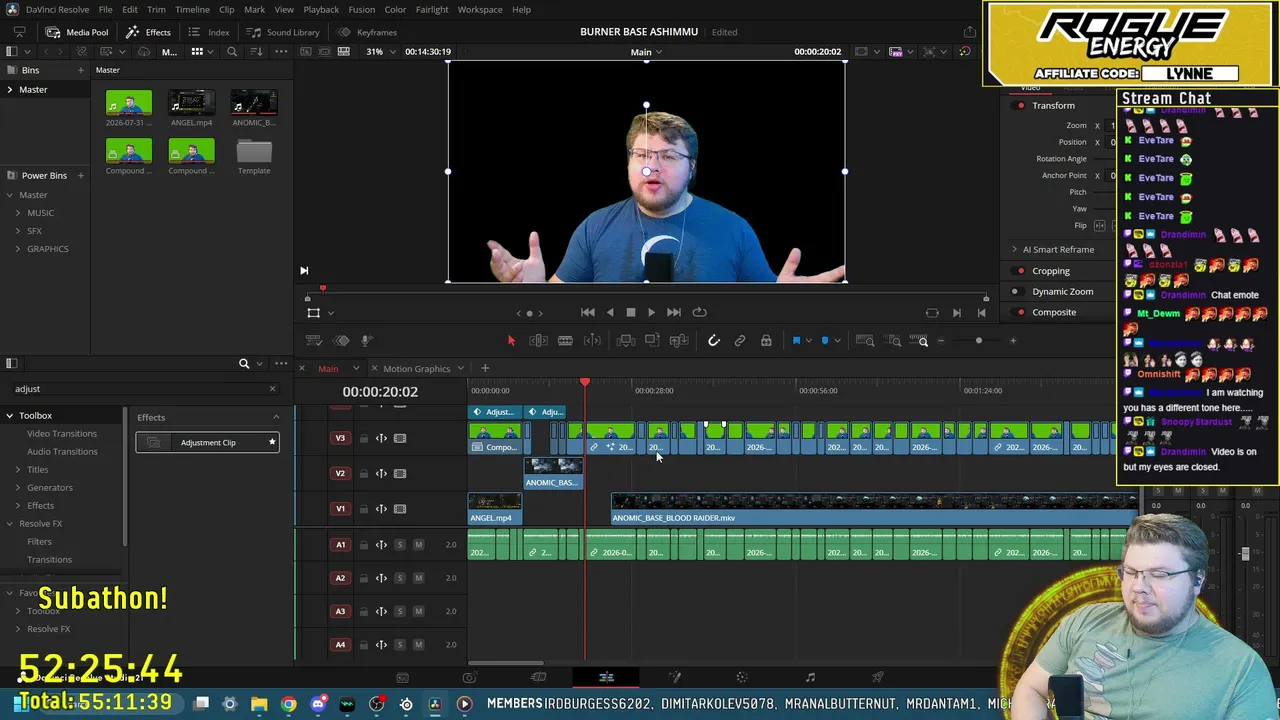Open the viewer zoom 31% dropdown
This screenshot has width=1280, height=720.
(380, 52)
